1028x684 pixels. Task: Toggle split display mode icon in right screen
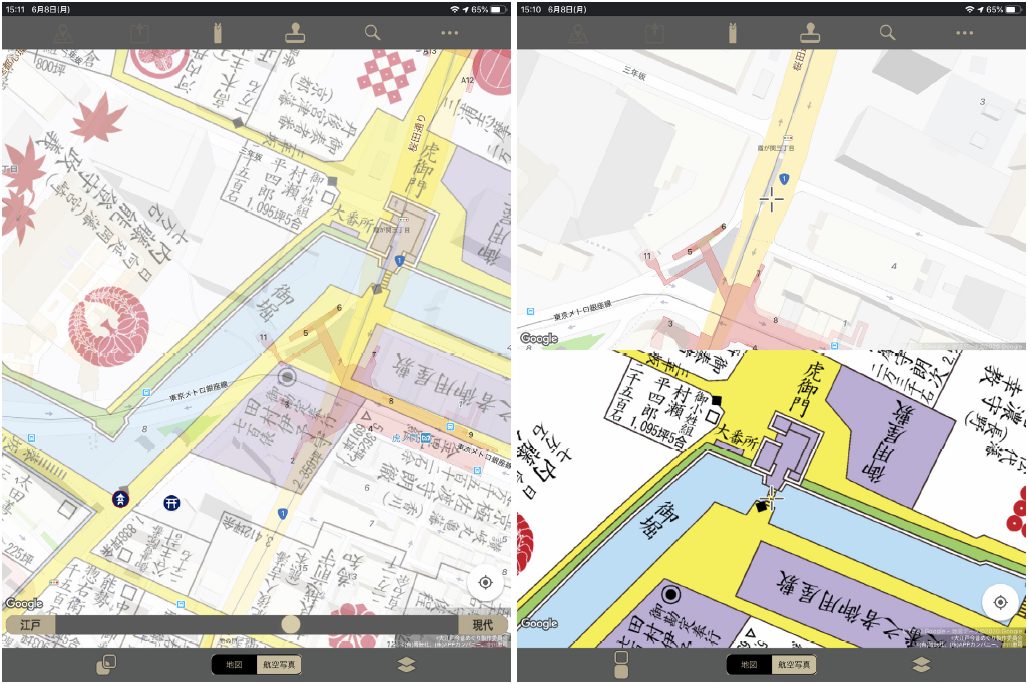(x=621, y=665)
